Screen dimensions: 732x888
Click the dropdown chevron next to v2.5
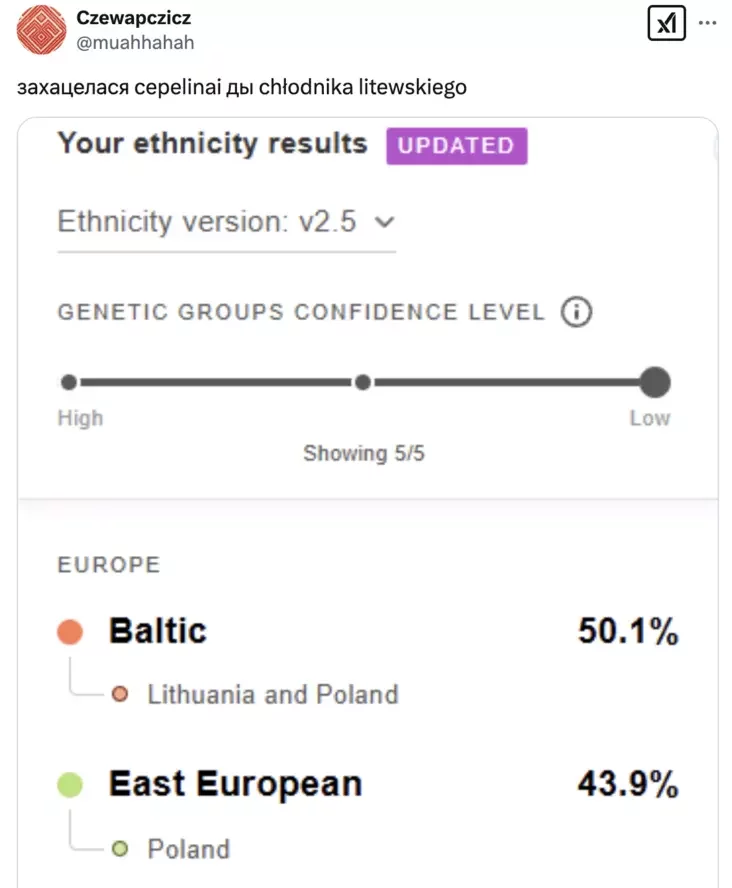pyautogui.click(x=384, y=222)
